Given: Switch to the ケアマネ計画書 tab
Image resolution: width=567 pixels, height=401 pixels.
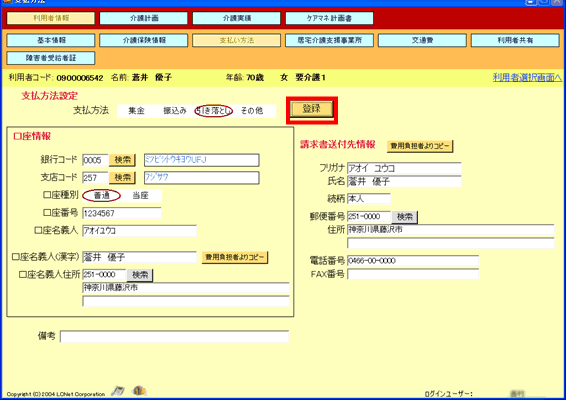Looking at the screenshot, I should [329, 18].
